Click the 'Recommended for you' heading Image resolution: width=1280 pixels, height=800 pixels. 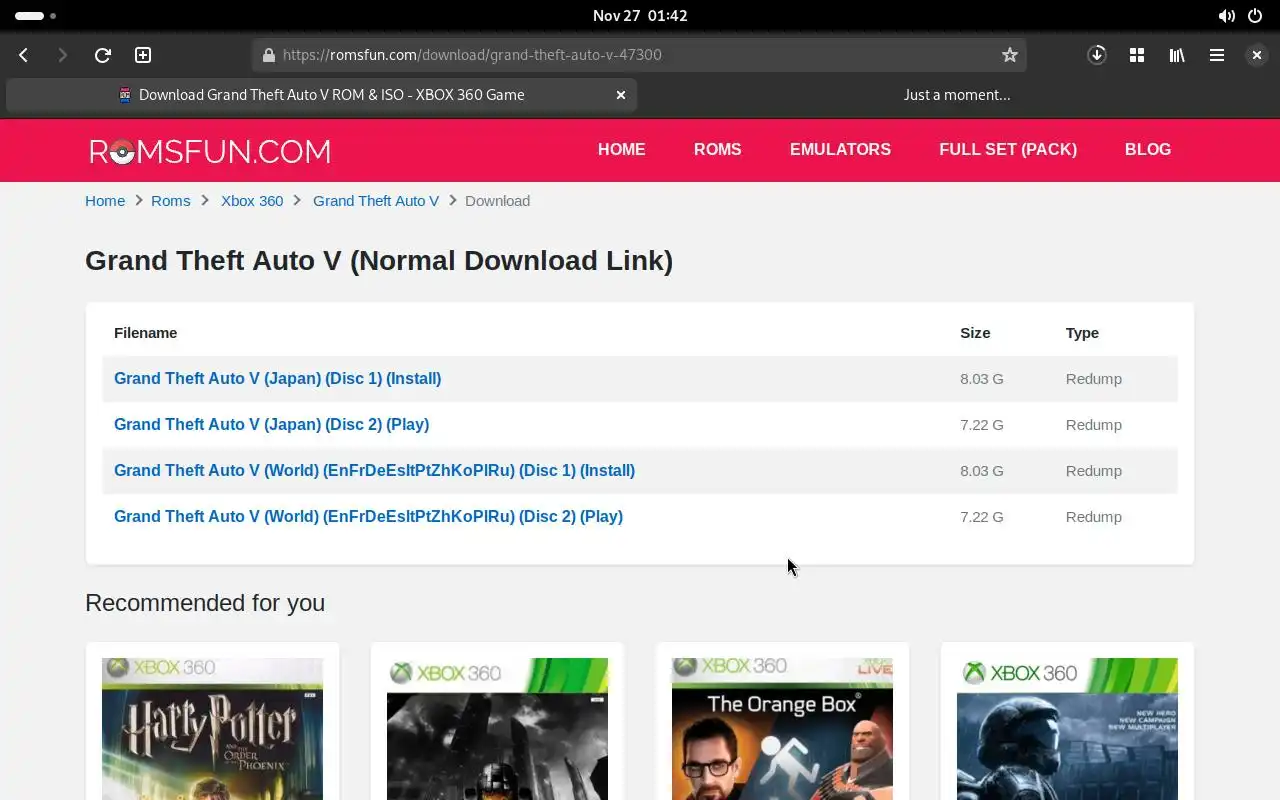205,603
